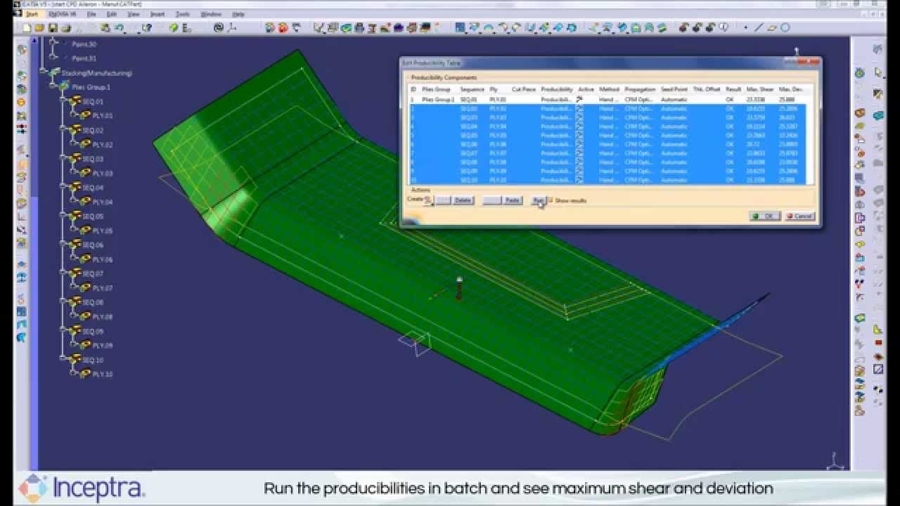Click the Paste button in the dialog
The image size is (900, 506).
point(512,200)
